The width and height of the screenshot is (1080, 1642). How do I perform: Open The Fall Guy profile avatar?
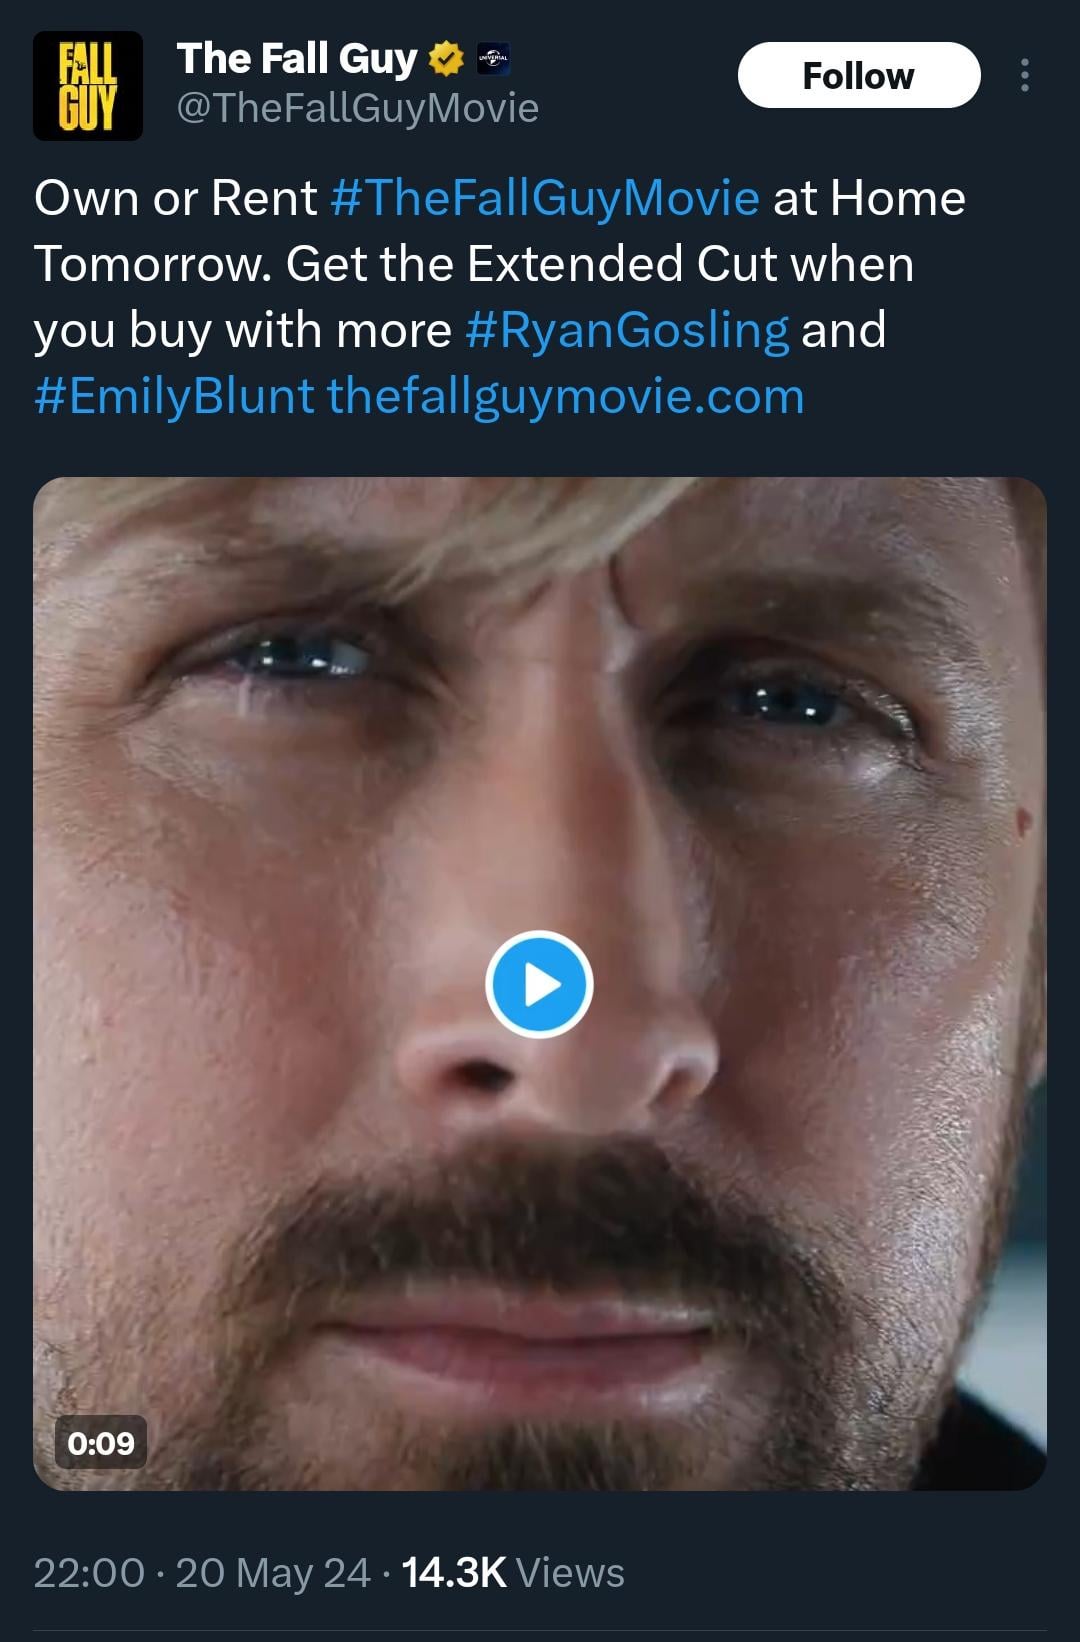88,86
